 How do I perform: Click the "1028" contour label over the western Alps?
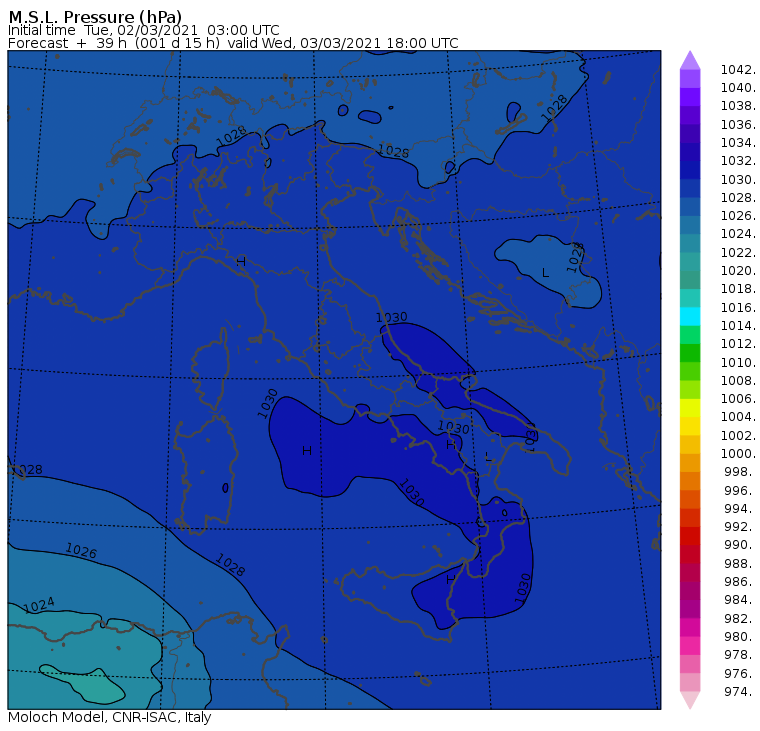click(x=231, y=136)
